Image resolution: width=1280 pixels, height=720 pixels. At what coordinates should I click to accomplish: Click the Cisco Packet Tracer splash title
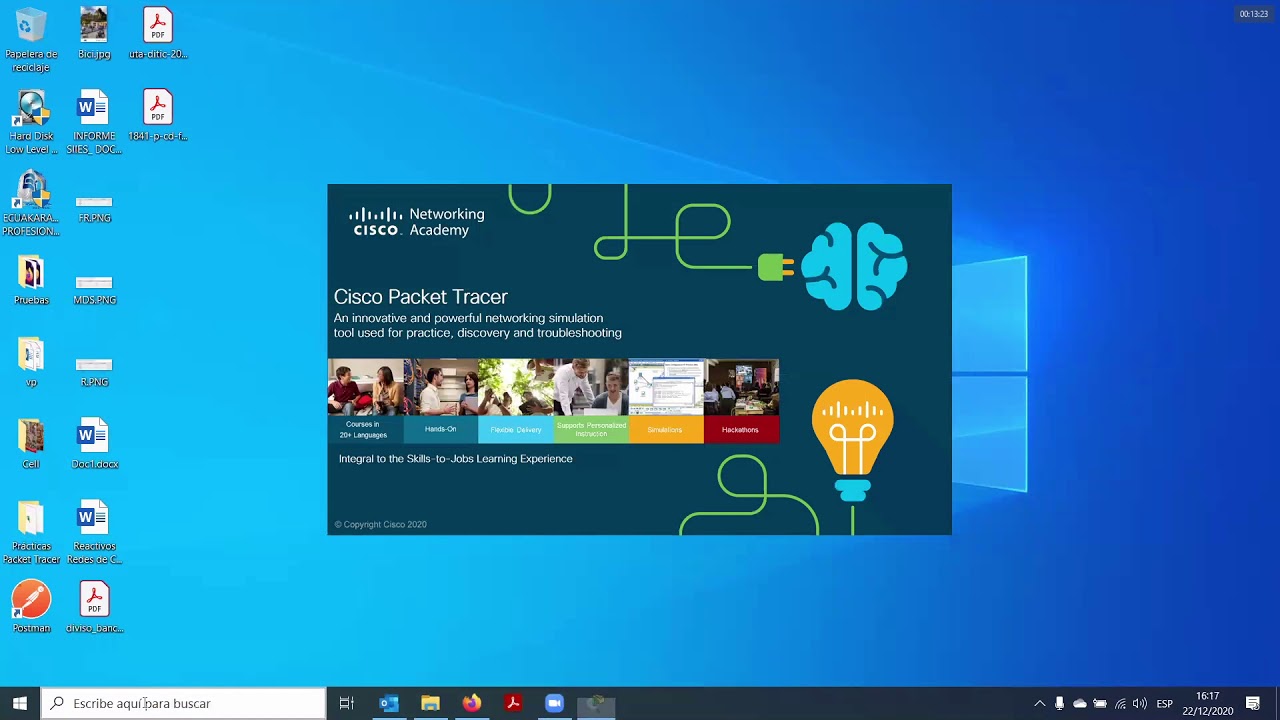(420, 297)
